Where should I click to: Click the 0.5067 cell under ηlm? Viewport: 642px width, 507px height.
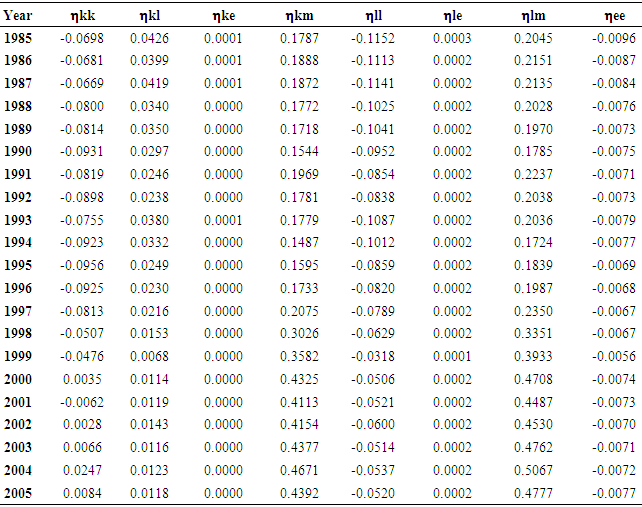[x=533, y=470]
